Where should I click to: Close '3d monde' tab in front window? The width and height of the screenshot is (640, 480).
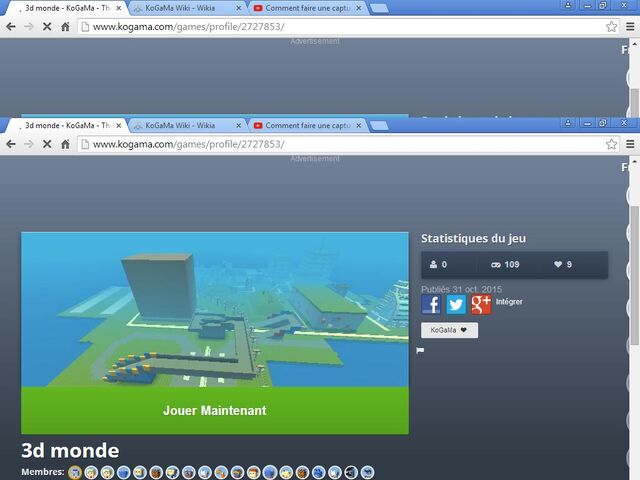(119, 126)
